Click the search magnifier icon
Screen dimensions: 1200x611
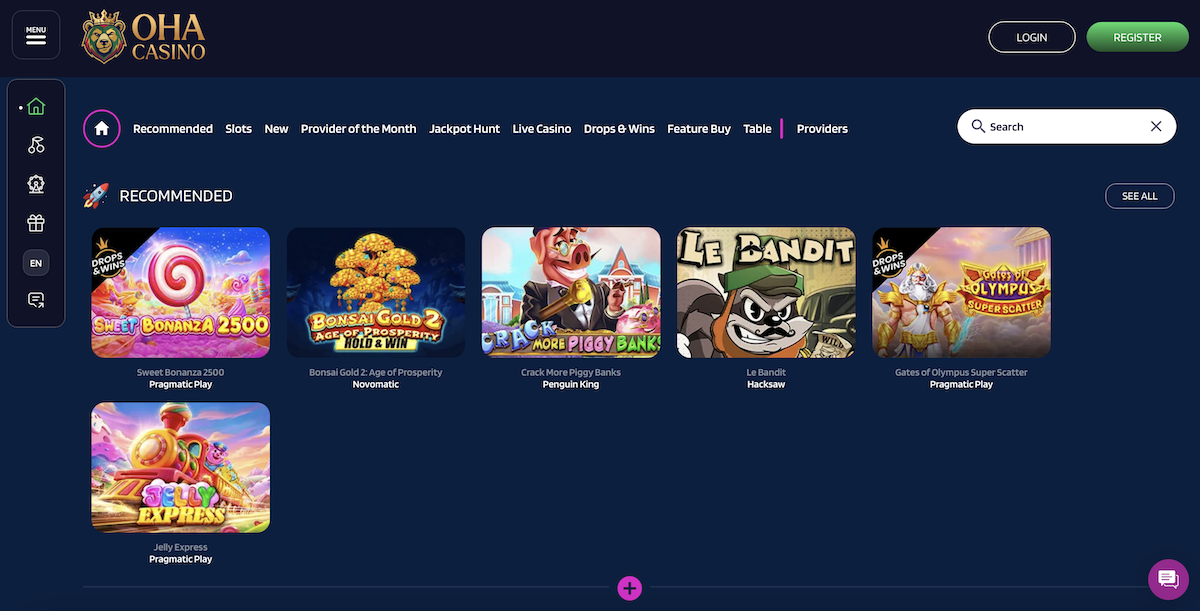978,127
